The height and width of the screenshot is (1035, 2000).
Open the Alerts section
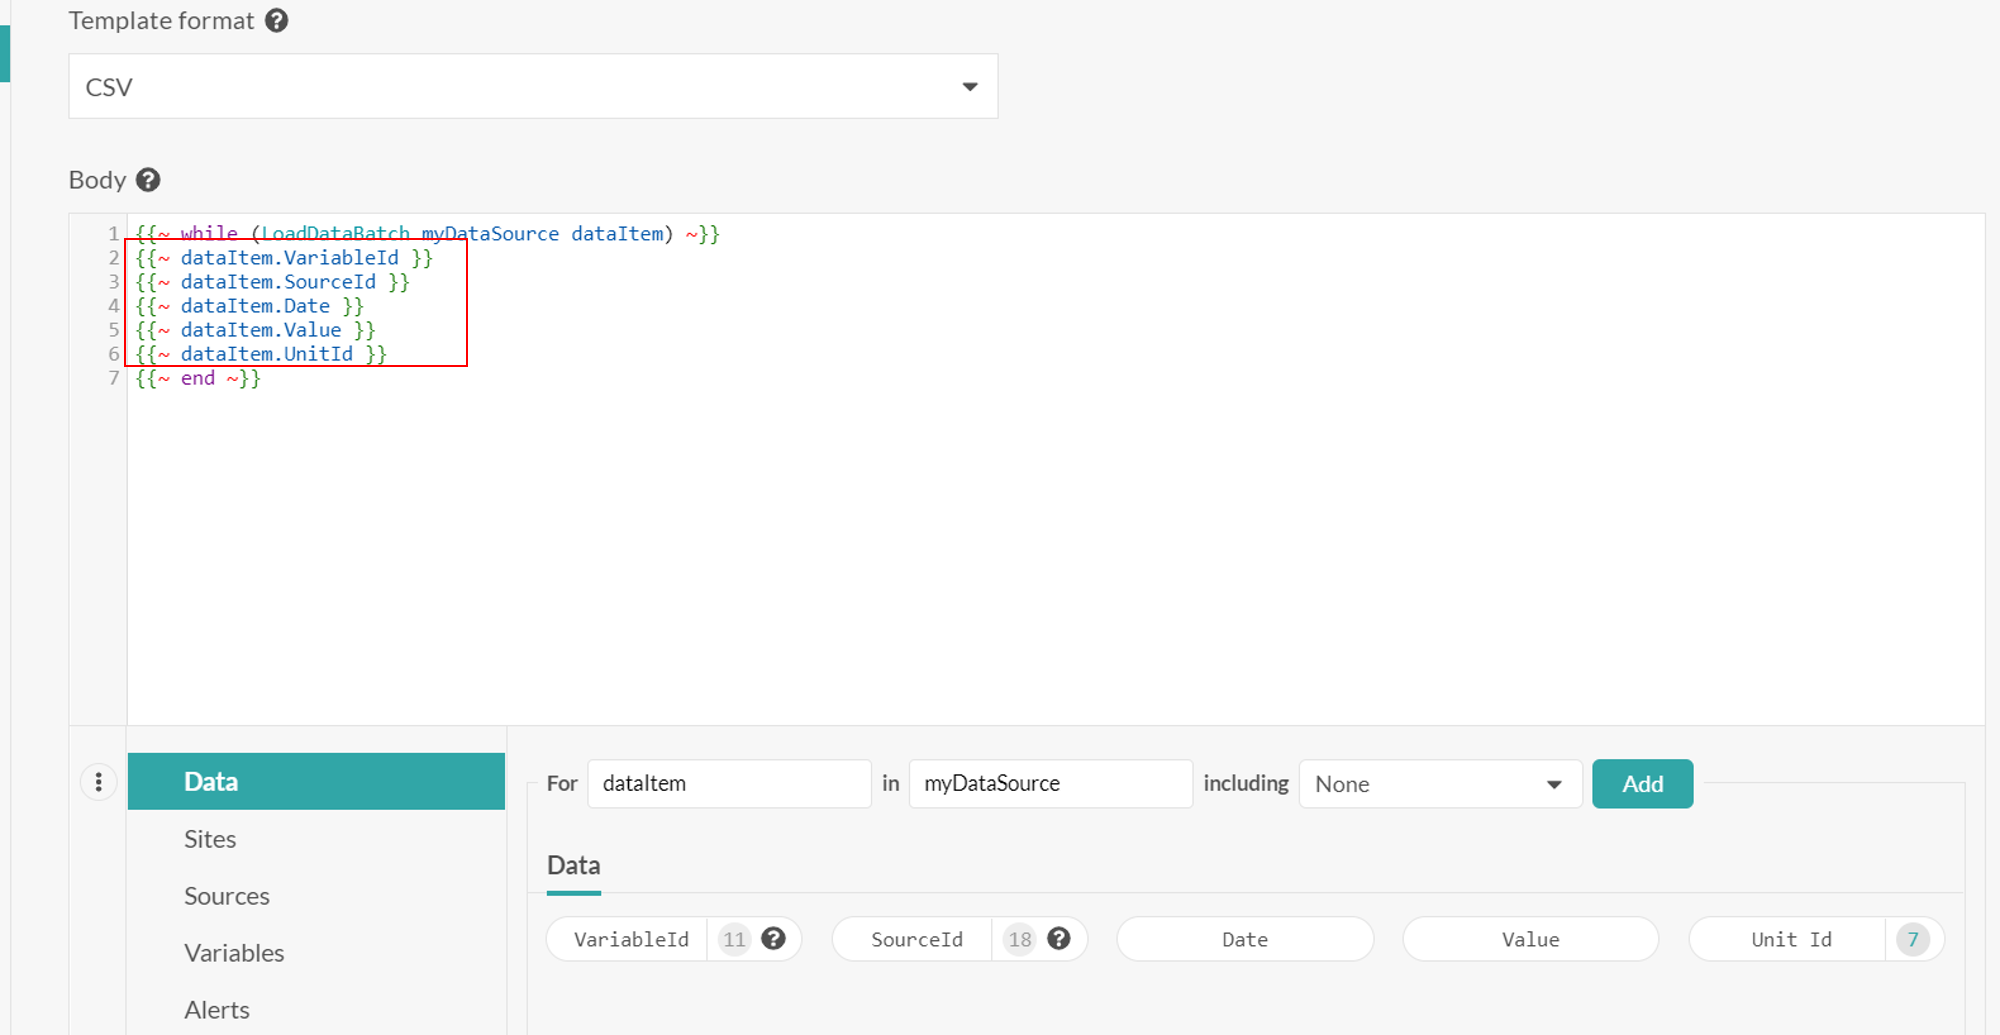217,1009
